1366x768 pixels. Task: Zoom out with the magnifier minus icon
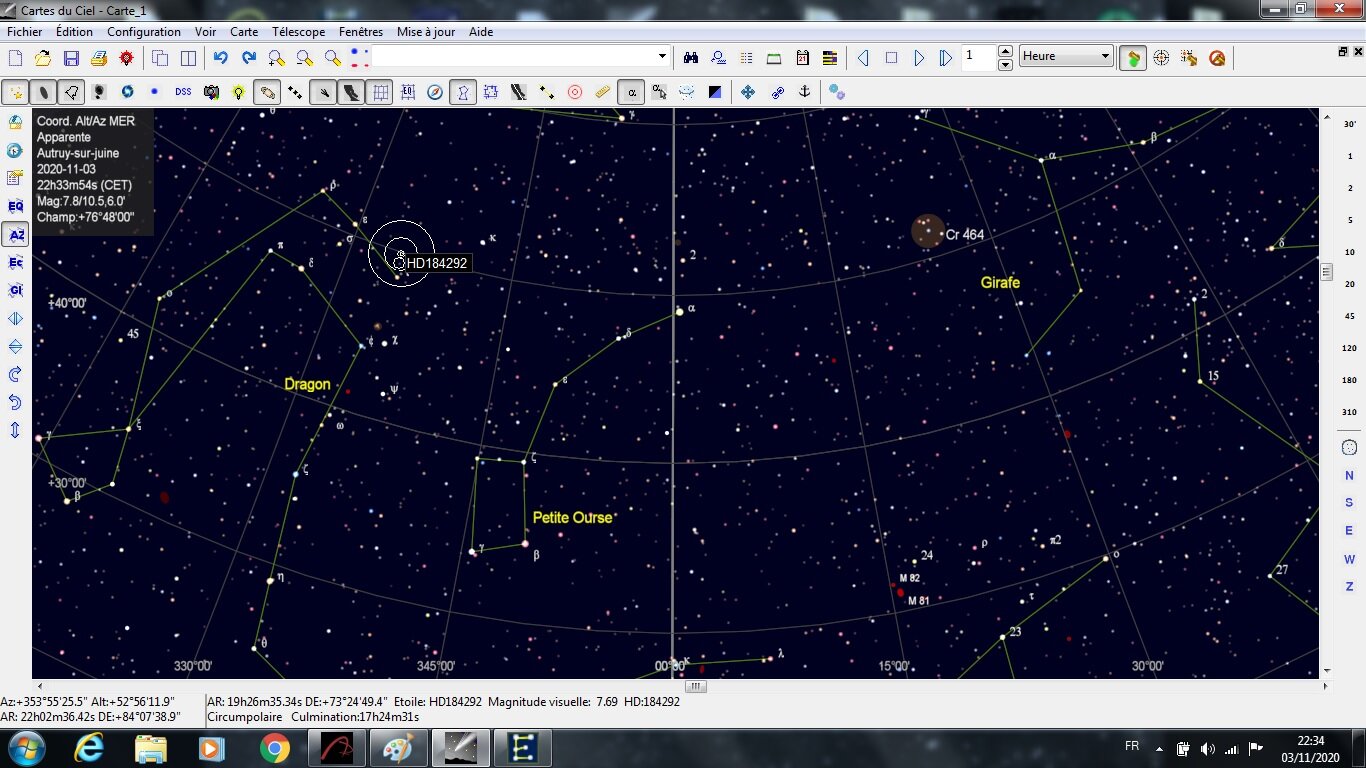(305, 58)
